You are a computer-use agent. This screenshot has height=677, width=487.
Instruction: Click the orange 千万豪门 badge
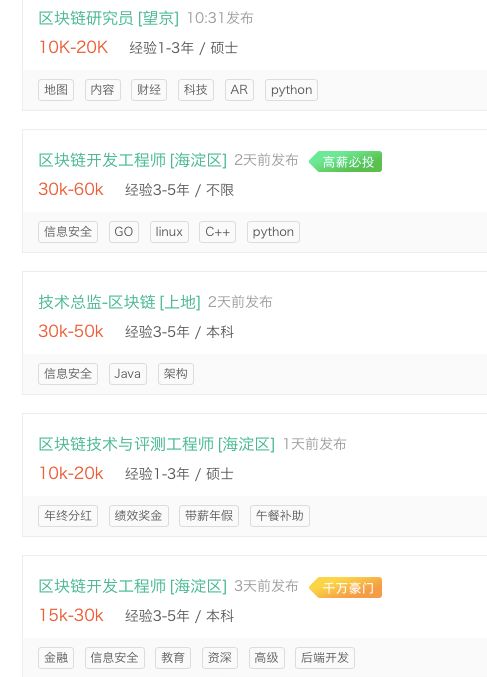point(345,588)
